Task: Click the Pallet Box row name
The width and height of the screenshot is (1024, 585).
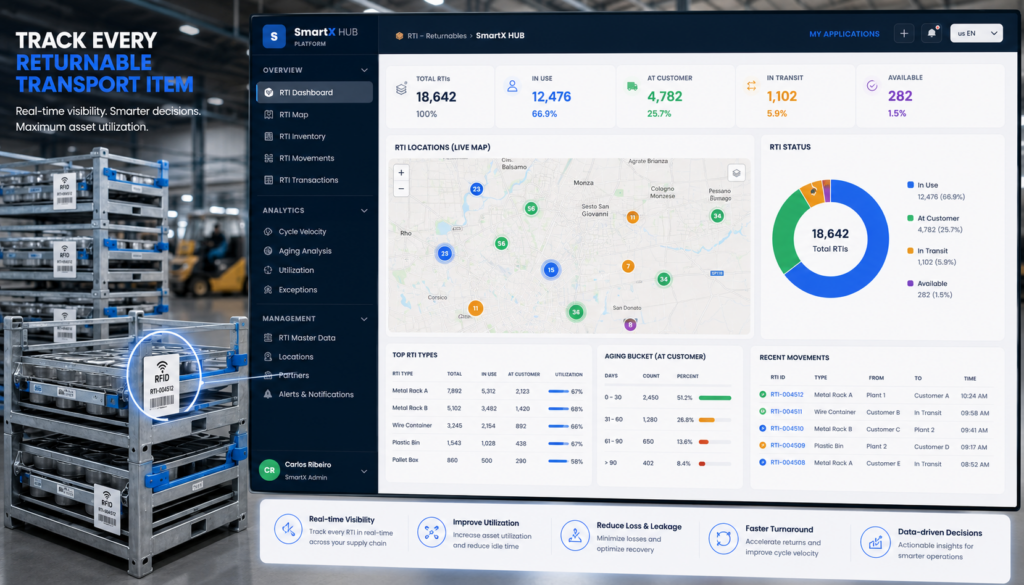Action: pos(405,460)
